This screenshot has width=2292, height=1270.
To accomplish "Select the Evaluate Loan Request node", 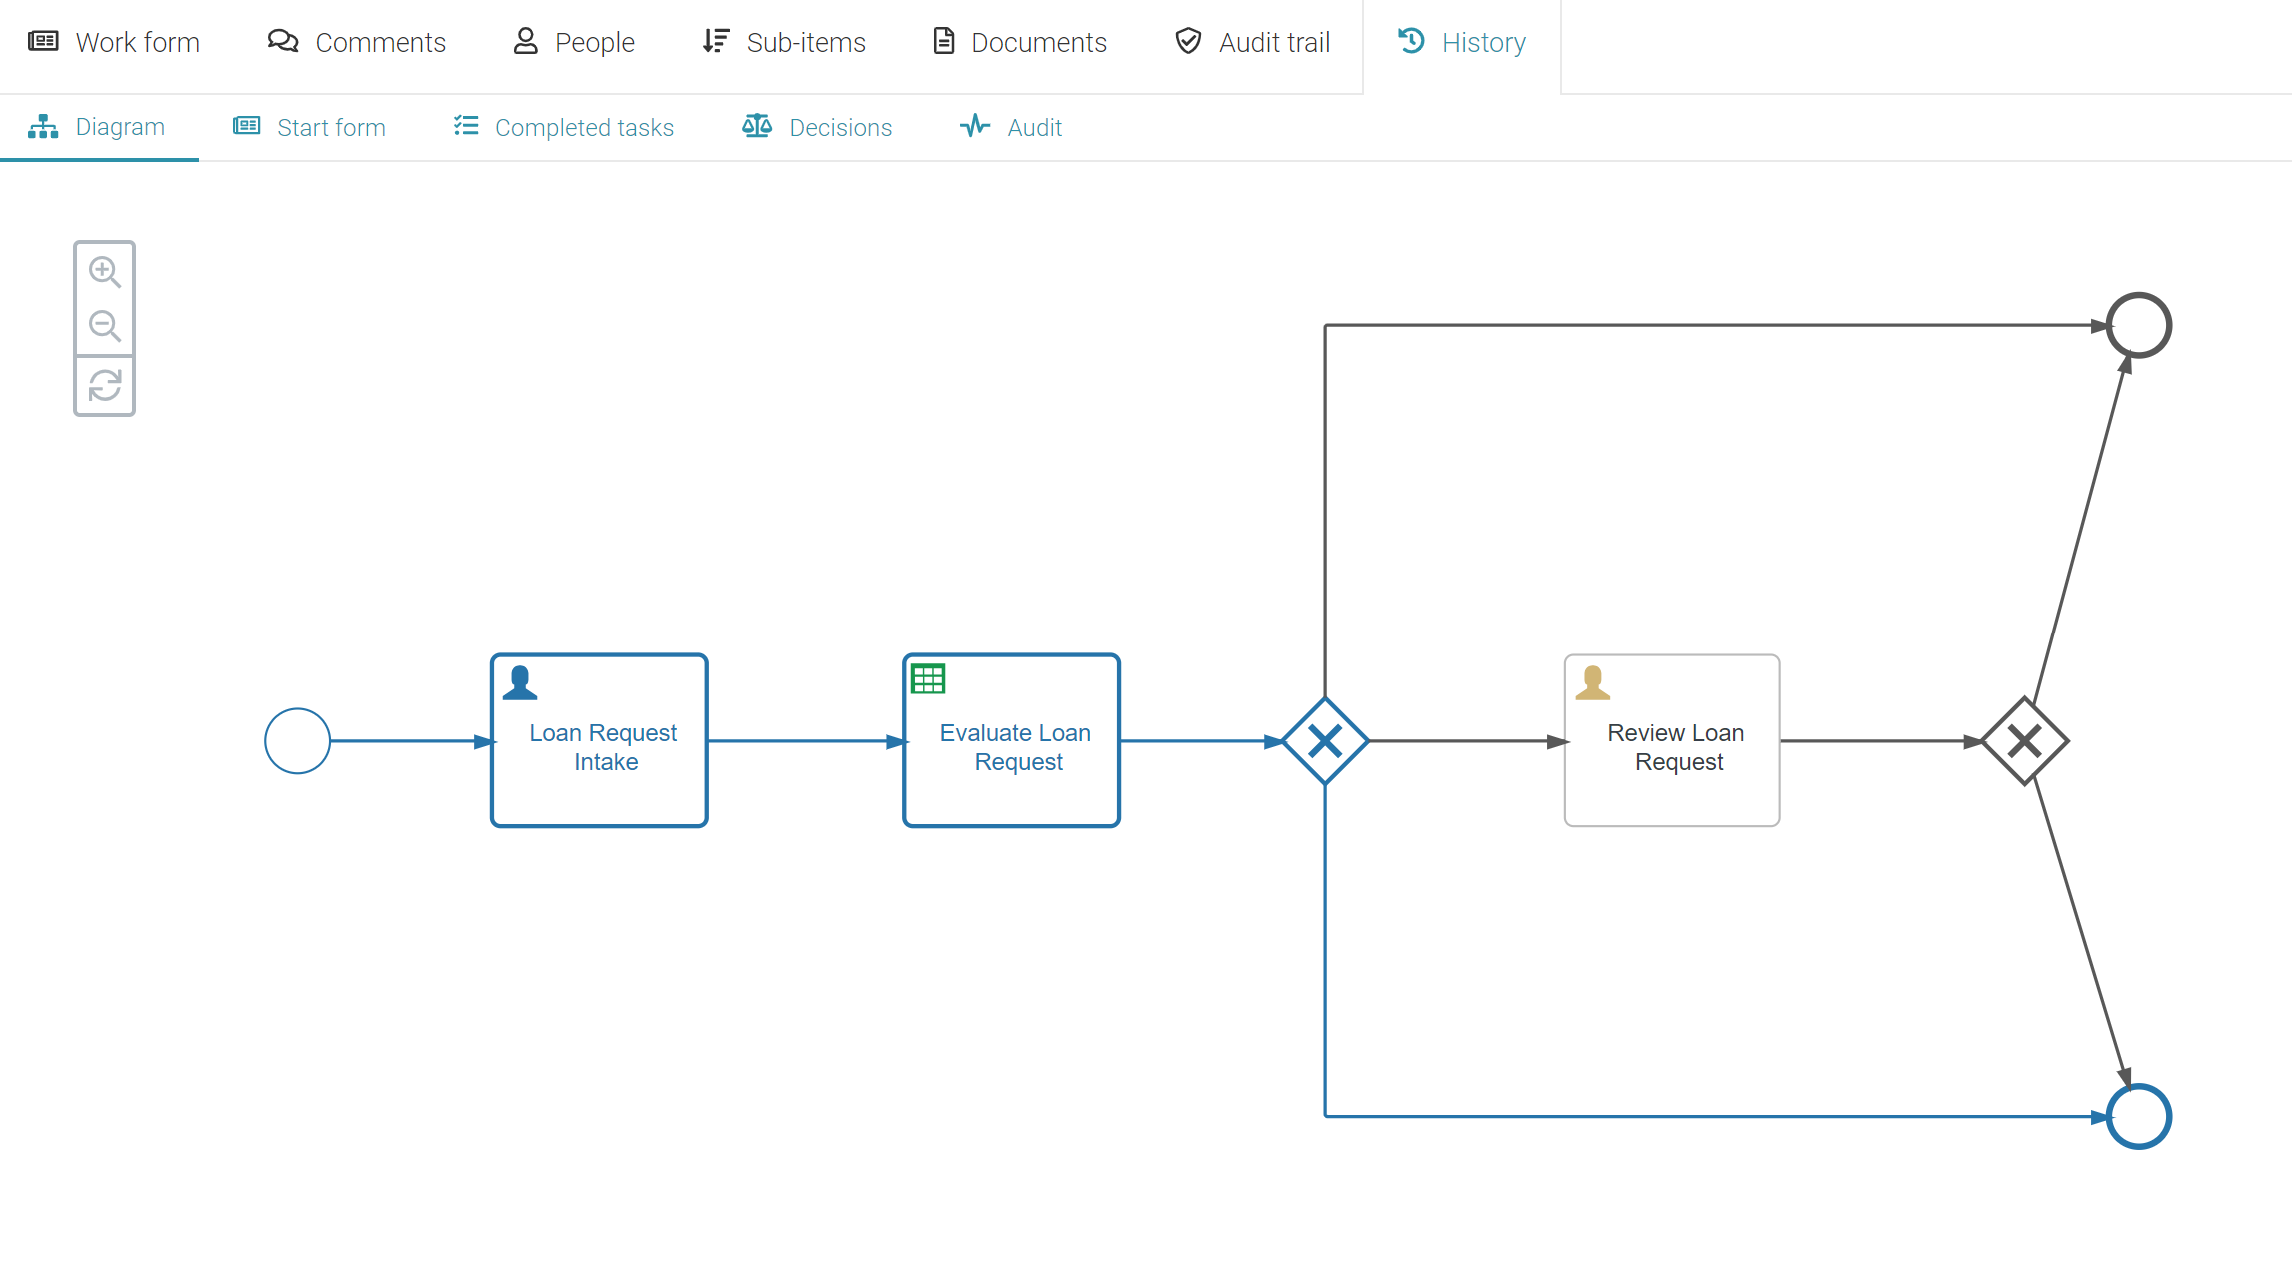I will 1011,741.
